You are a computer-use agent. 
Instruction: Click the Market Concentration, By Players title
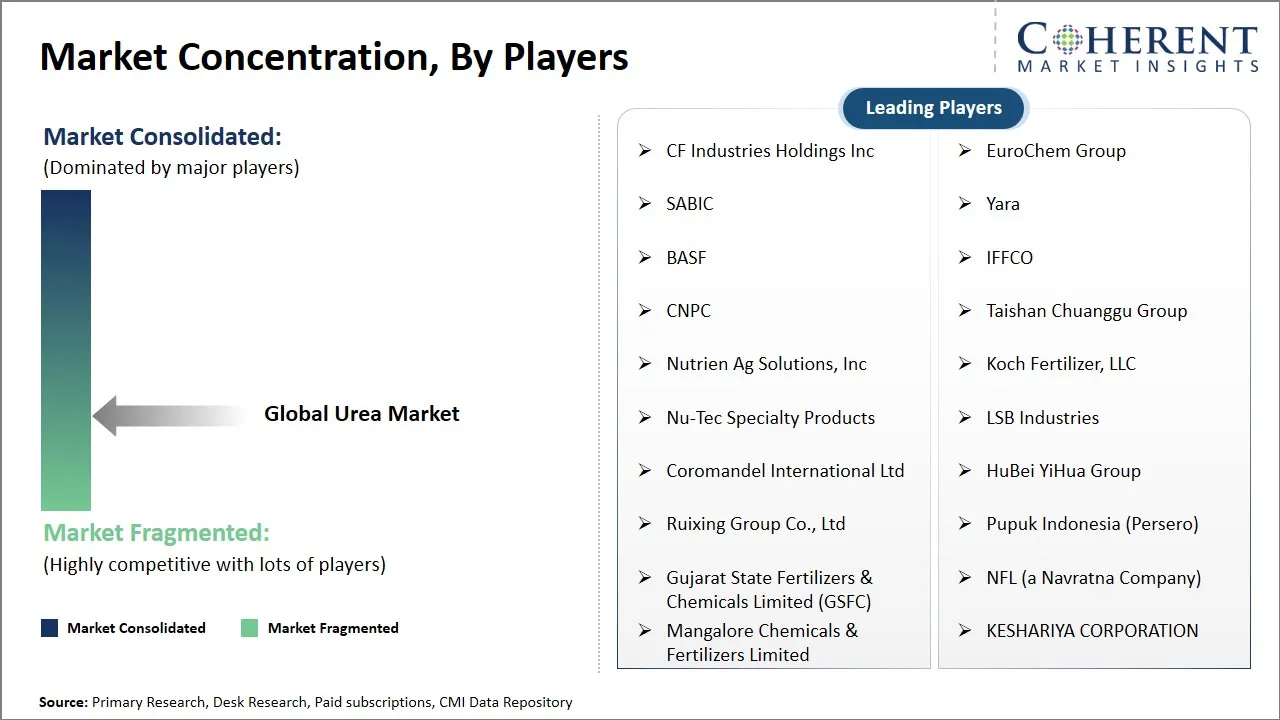pos(334,57)
